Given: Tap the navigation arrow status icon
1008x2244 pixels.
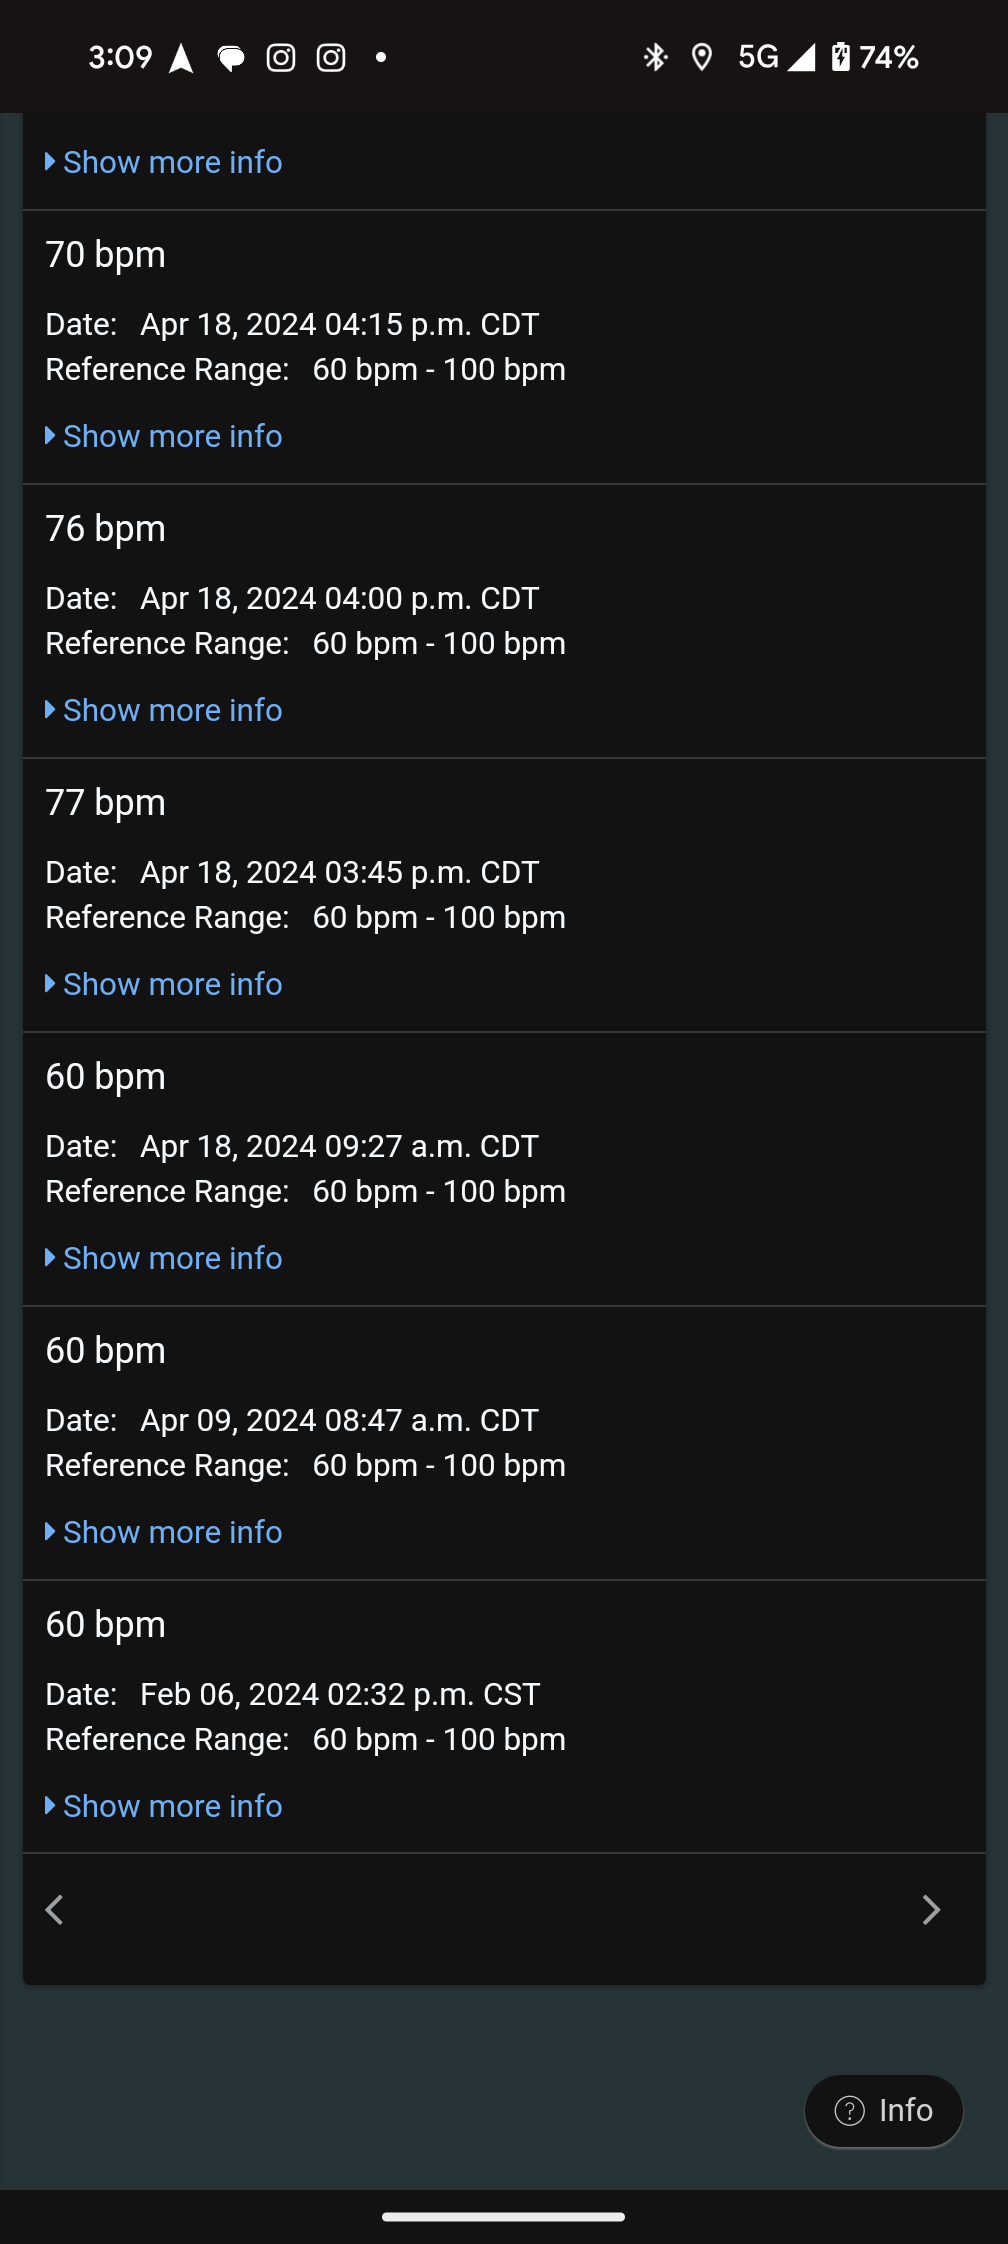Looking at the screenshot, I should [x=181, y=58].
